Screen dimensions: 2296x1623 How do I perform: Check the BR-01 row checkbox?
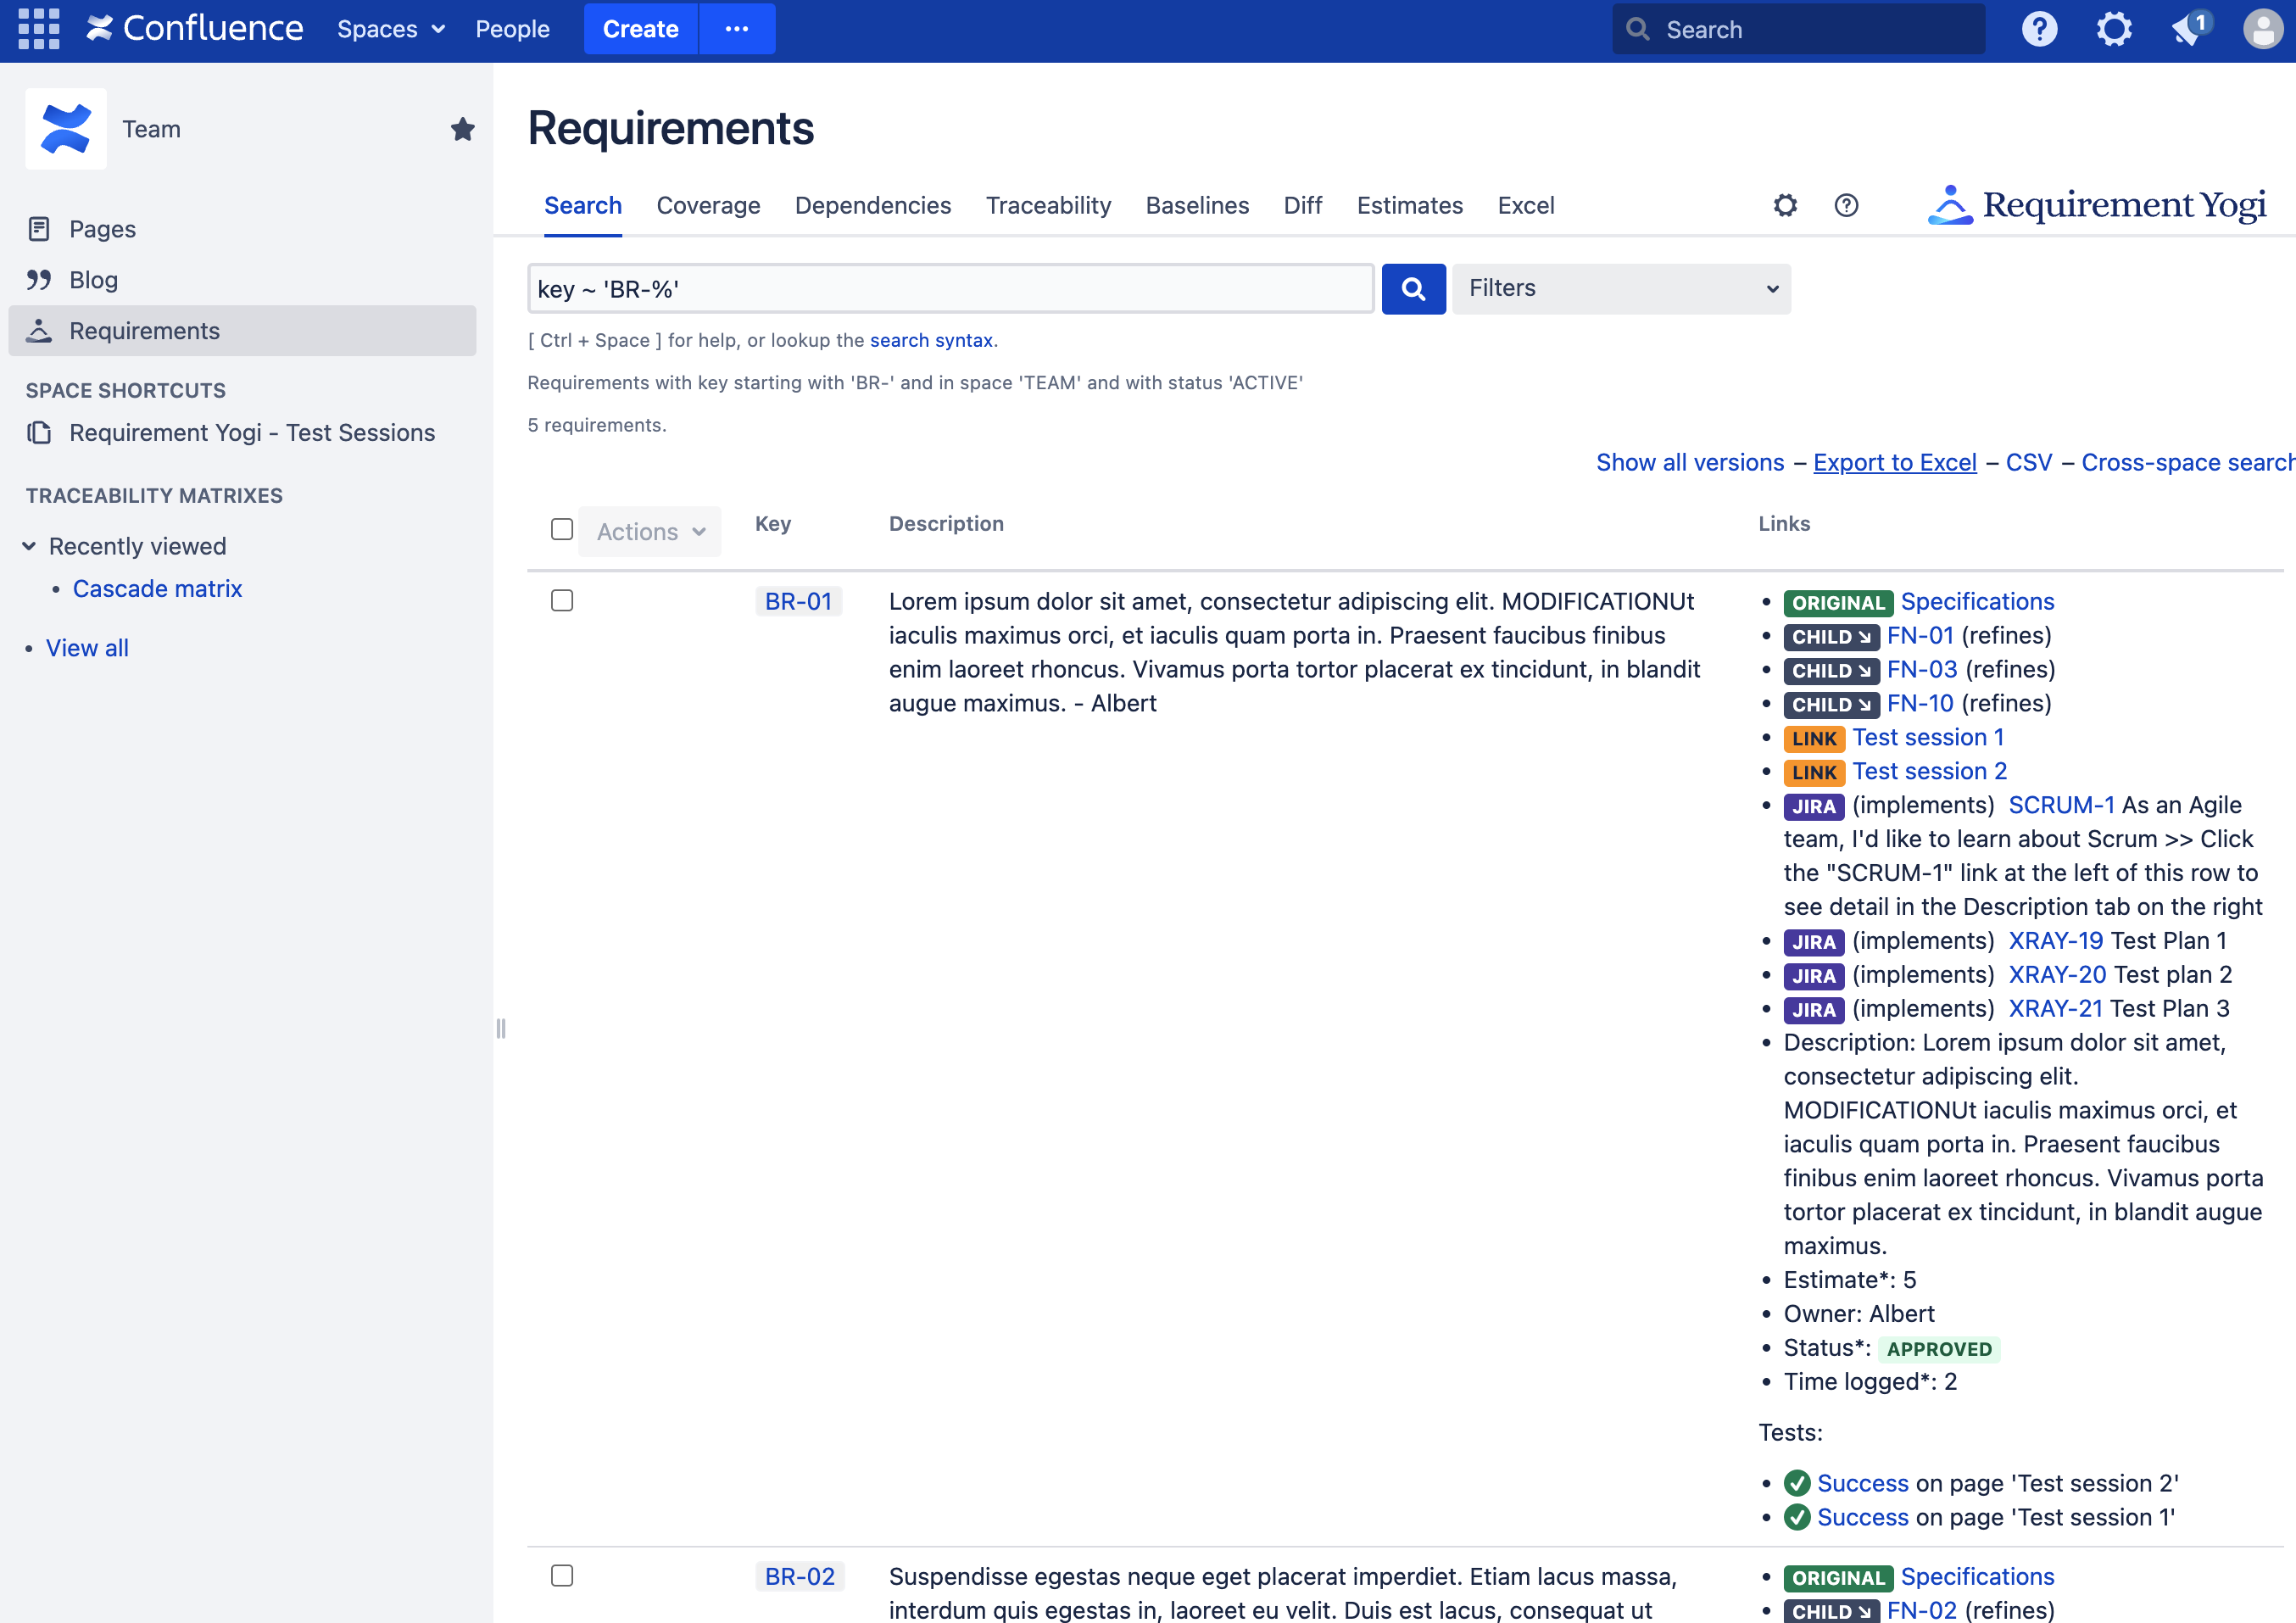tap(562, 600)
